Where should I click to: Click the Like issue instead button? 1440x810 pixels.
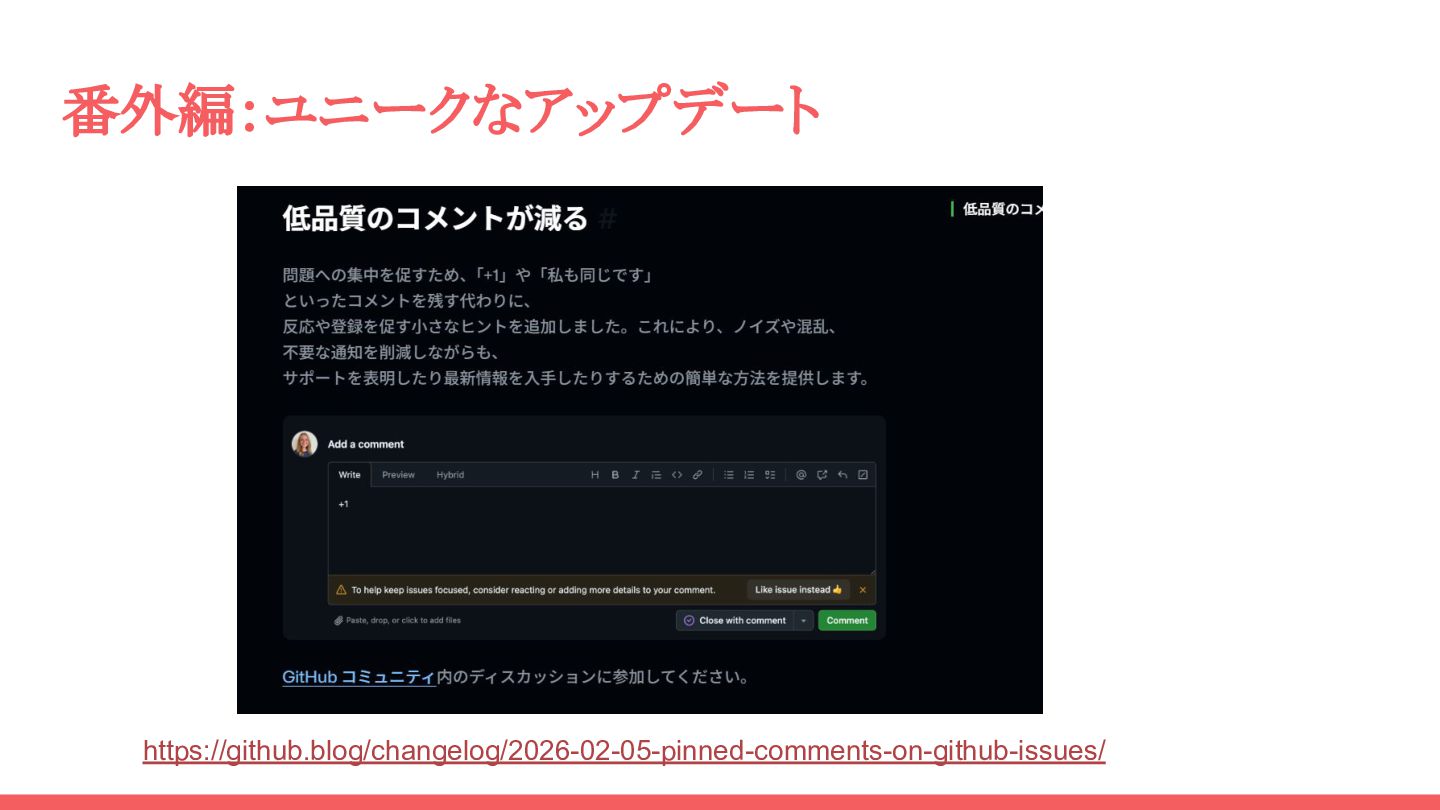798,590
